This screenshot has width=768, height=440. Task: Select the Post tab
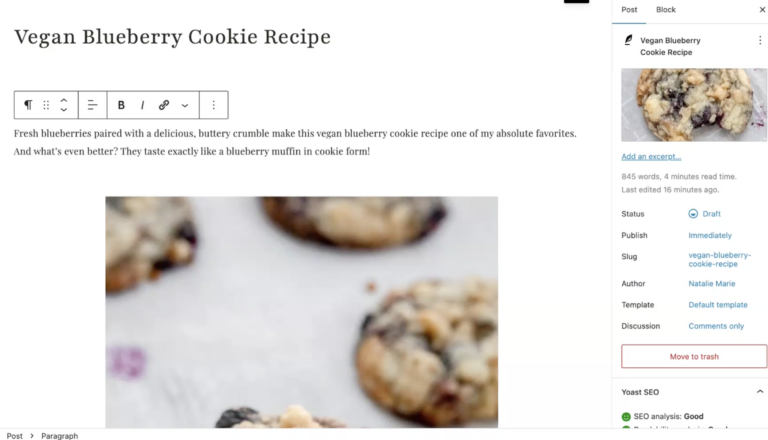[629, 10]
